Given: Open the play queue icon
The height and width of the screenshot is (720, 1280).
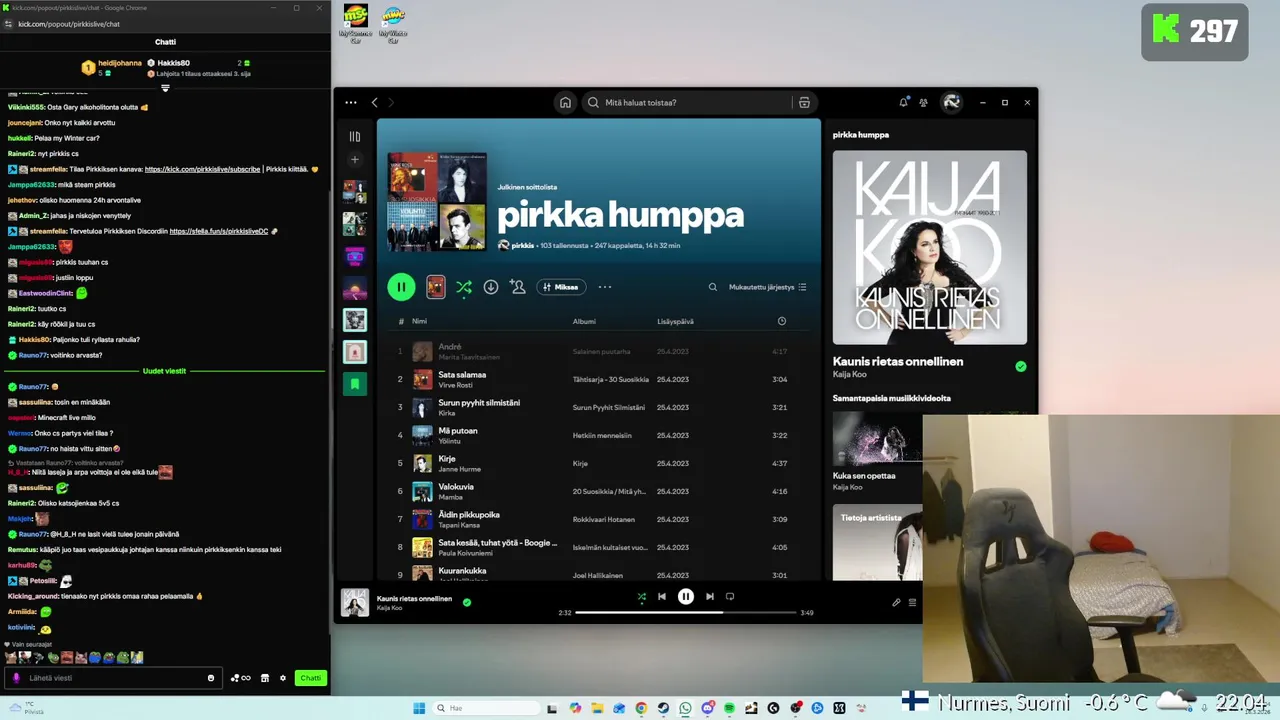Looking at the screenshot, I should [912, 602].
